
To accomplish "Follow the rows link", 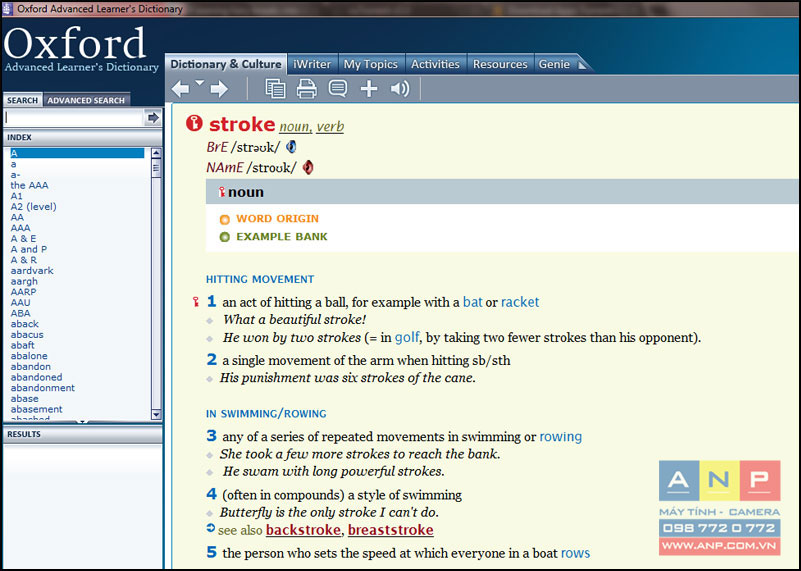I will tap(576, 553).
